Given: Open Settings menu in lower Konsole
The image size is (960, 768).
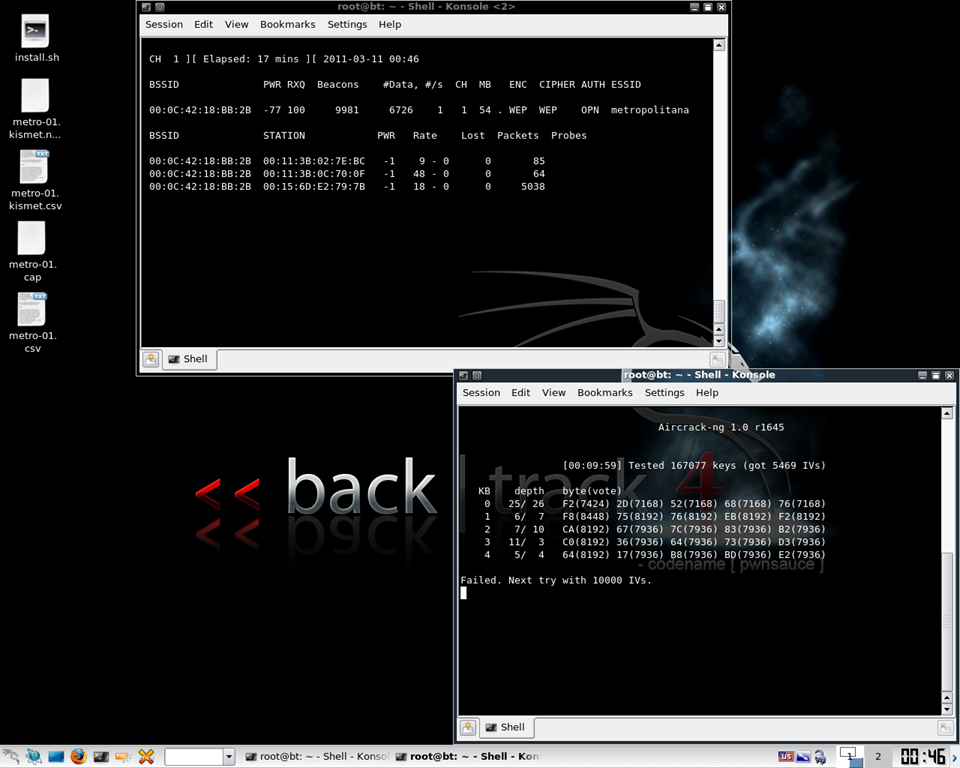Looking at the screenshot, I should pyautogui.click(x=664, y=393).
